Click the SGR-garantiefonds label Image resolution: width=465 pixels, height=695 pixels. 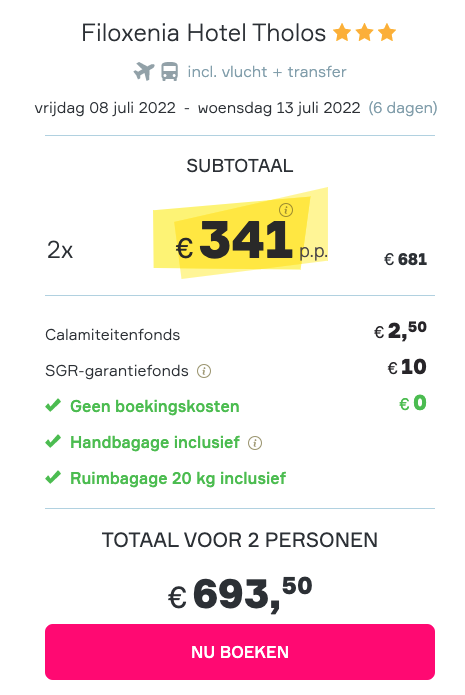click(x=117, y=371)
